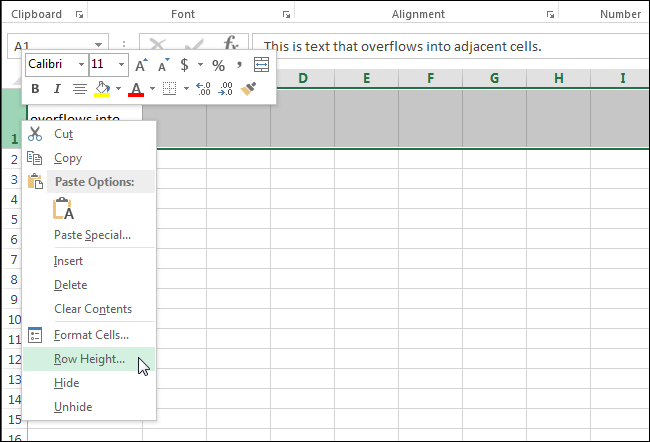Open the font size dropdown
The height and width of the screenshot is (442, 650).
click(121, 65)
